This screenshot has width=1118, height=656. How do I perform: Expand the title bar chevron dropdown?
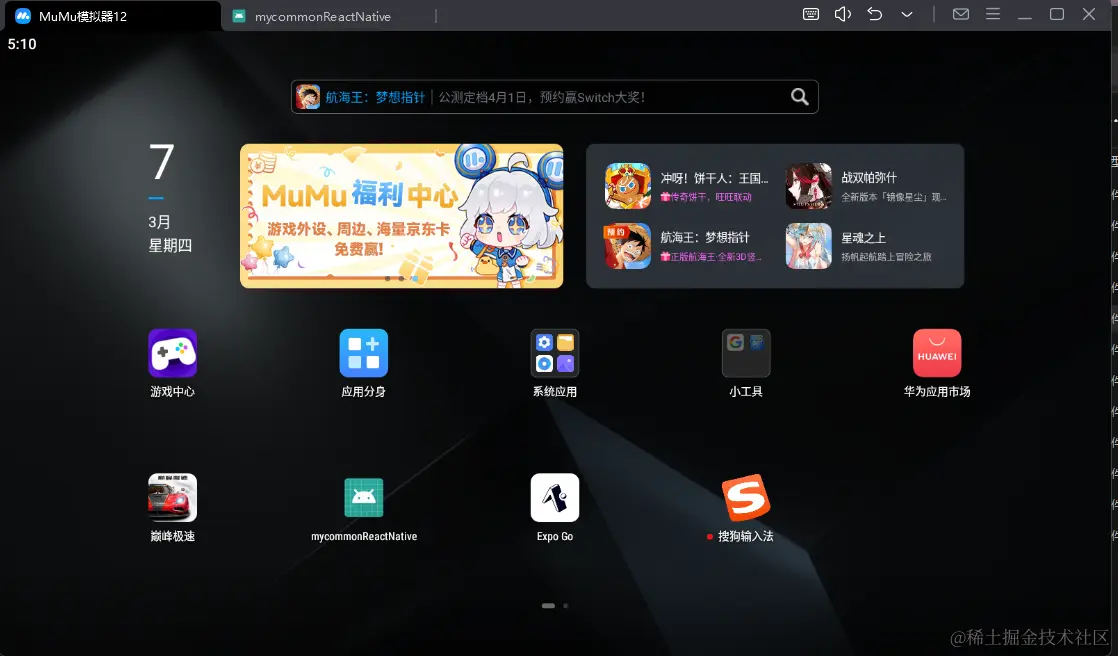click(x=907, y=14)
